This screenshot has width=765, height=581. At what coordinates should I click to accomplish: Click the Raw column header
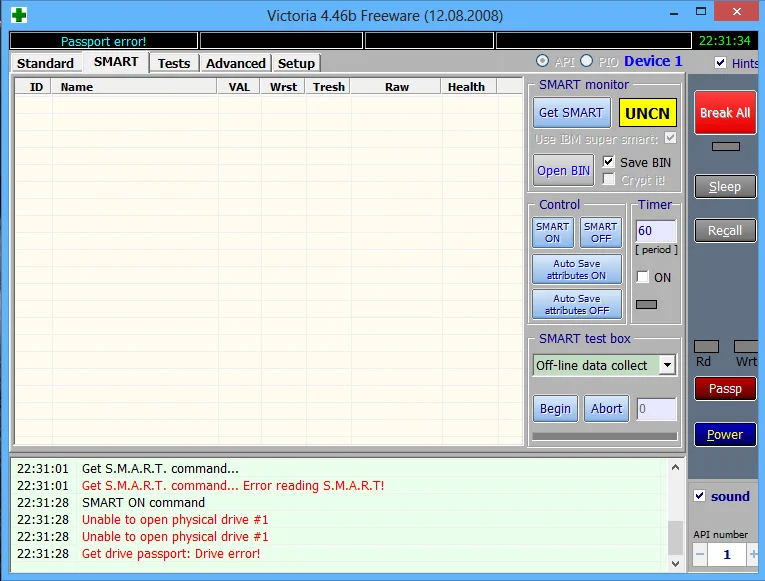396,87
